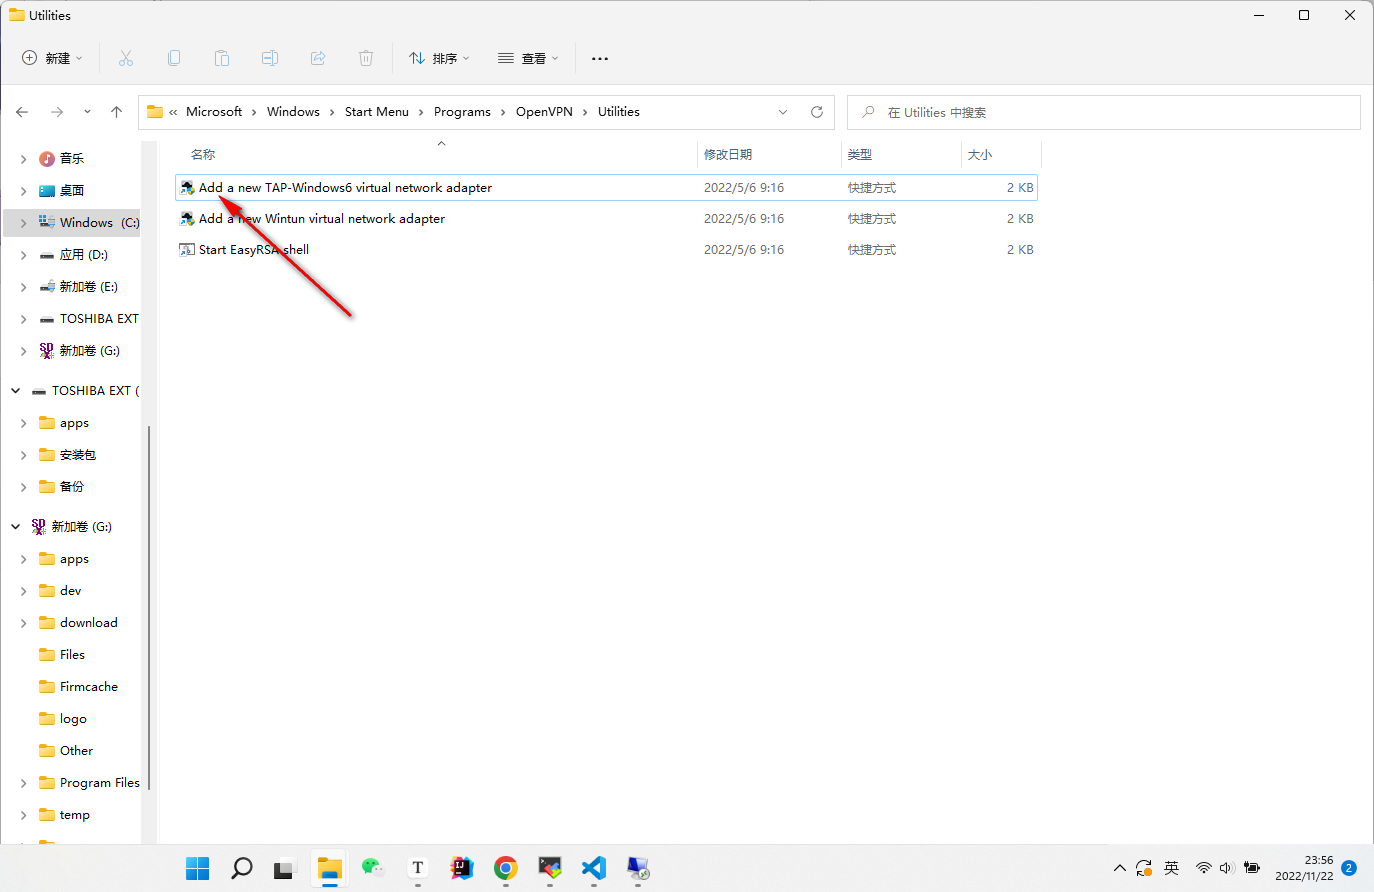This screenshot has width=1374, height=892.
Task: Open the 排序 sort dropdown
Action: point(439,58)
